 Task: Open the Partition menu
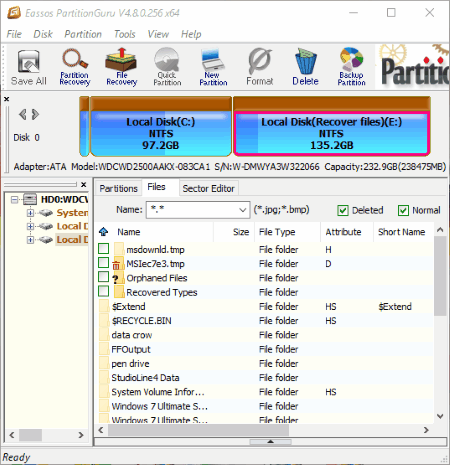(x=83, y=34)
